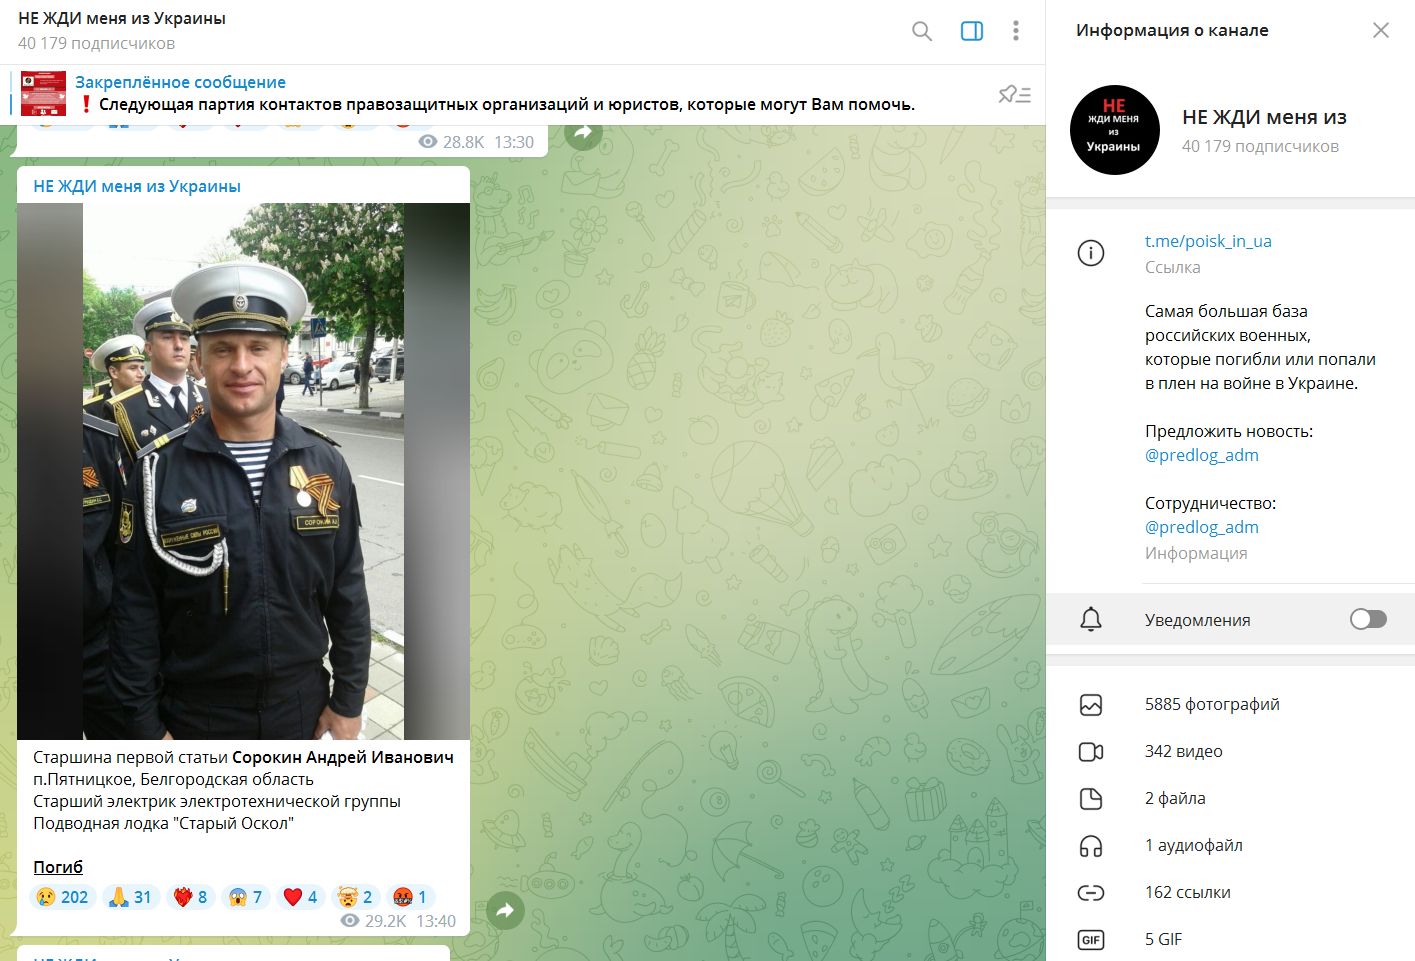Close the channel info panel

1381,30
